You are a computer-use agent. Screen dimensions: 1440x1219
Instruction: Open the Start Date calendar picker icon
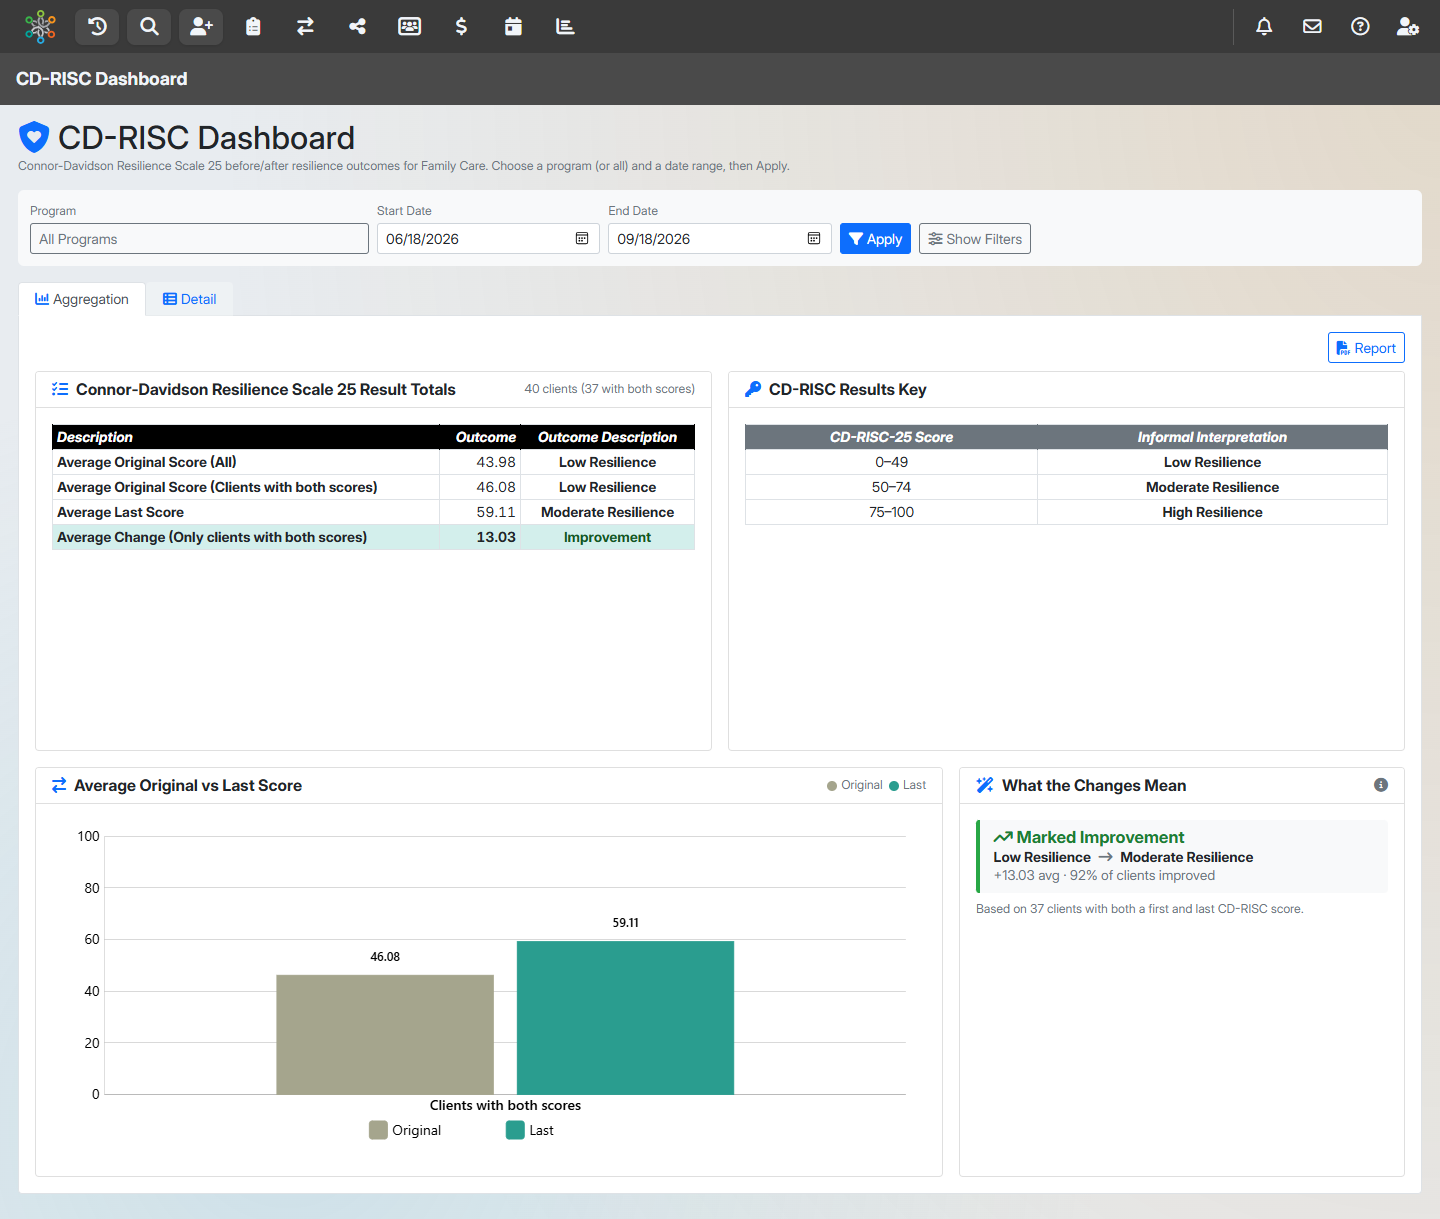click(582, 239)
